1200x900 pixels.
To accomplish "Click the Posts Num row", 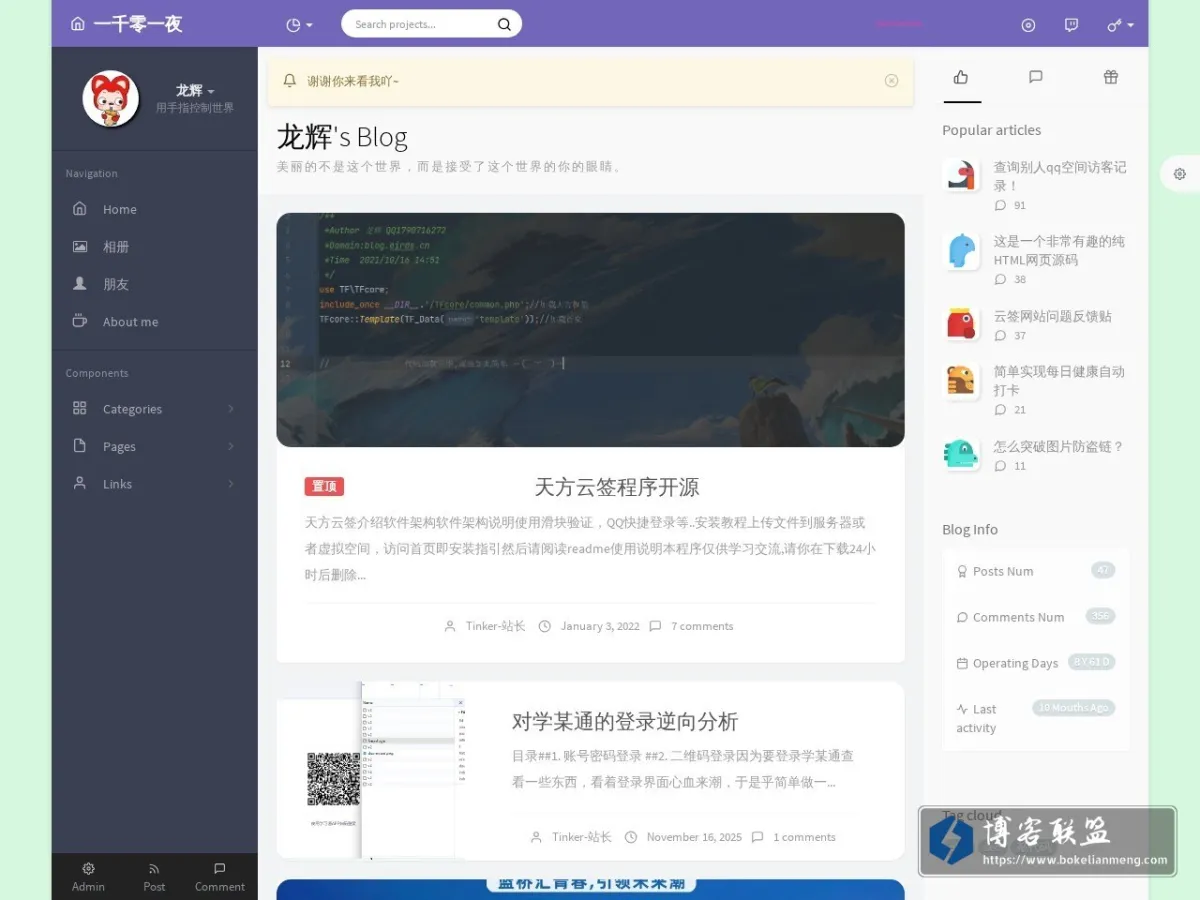I will click(x=1036, y=571).
